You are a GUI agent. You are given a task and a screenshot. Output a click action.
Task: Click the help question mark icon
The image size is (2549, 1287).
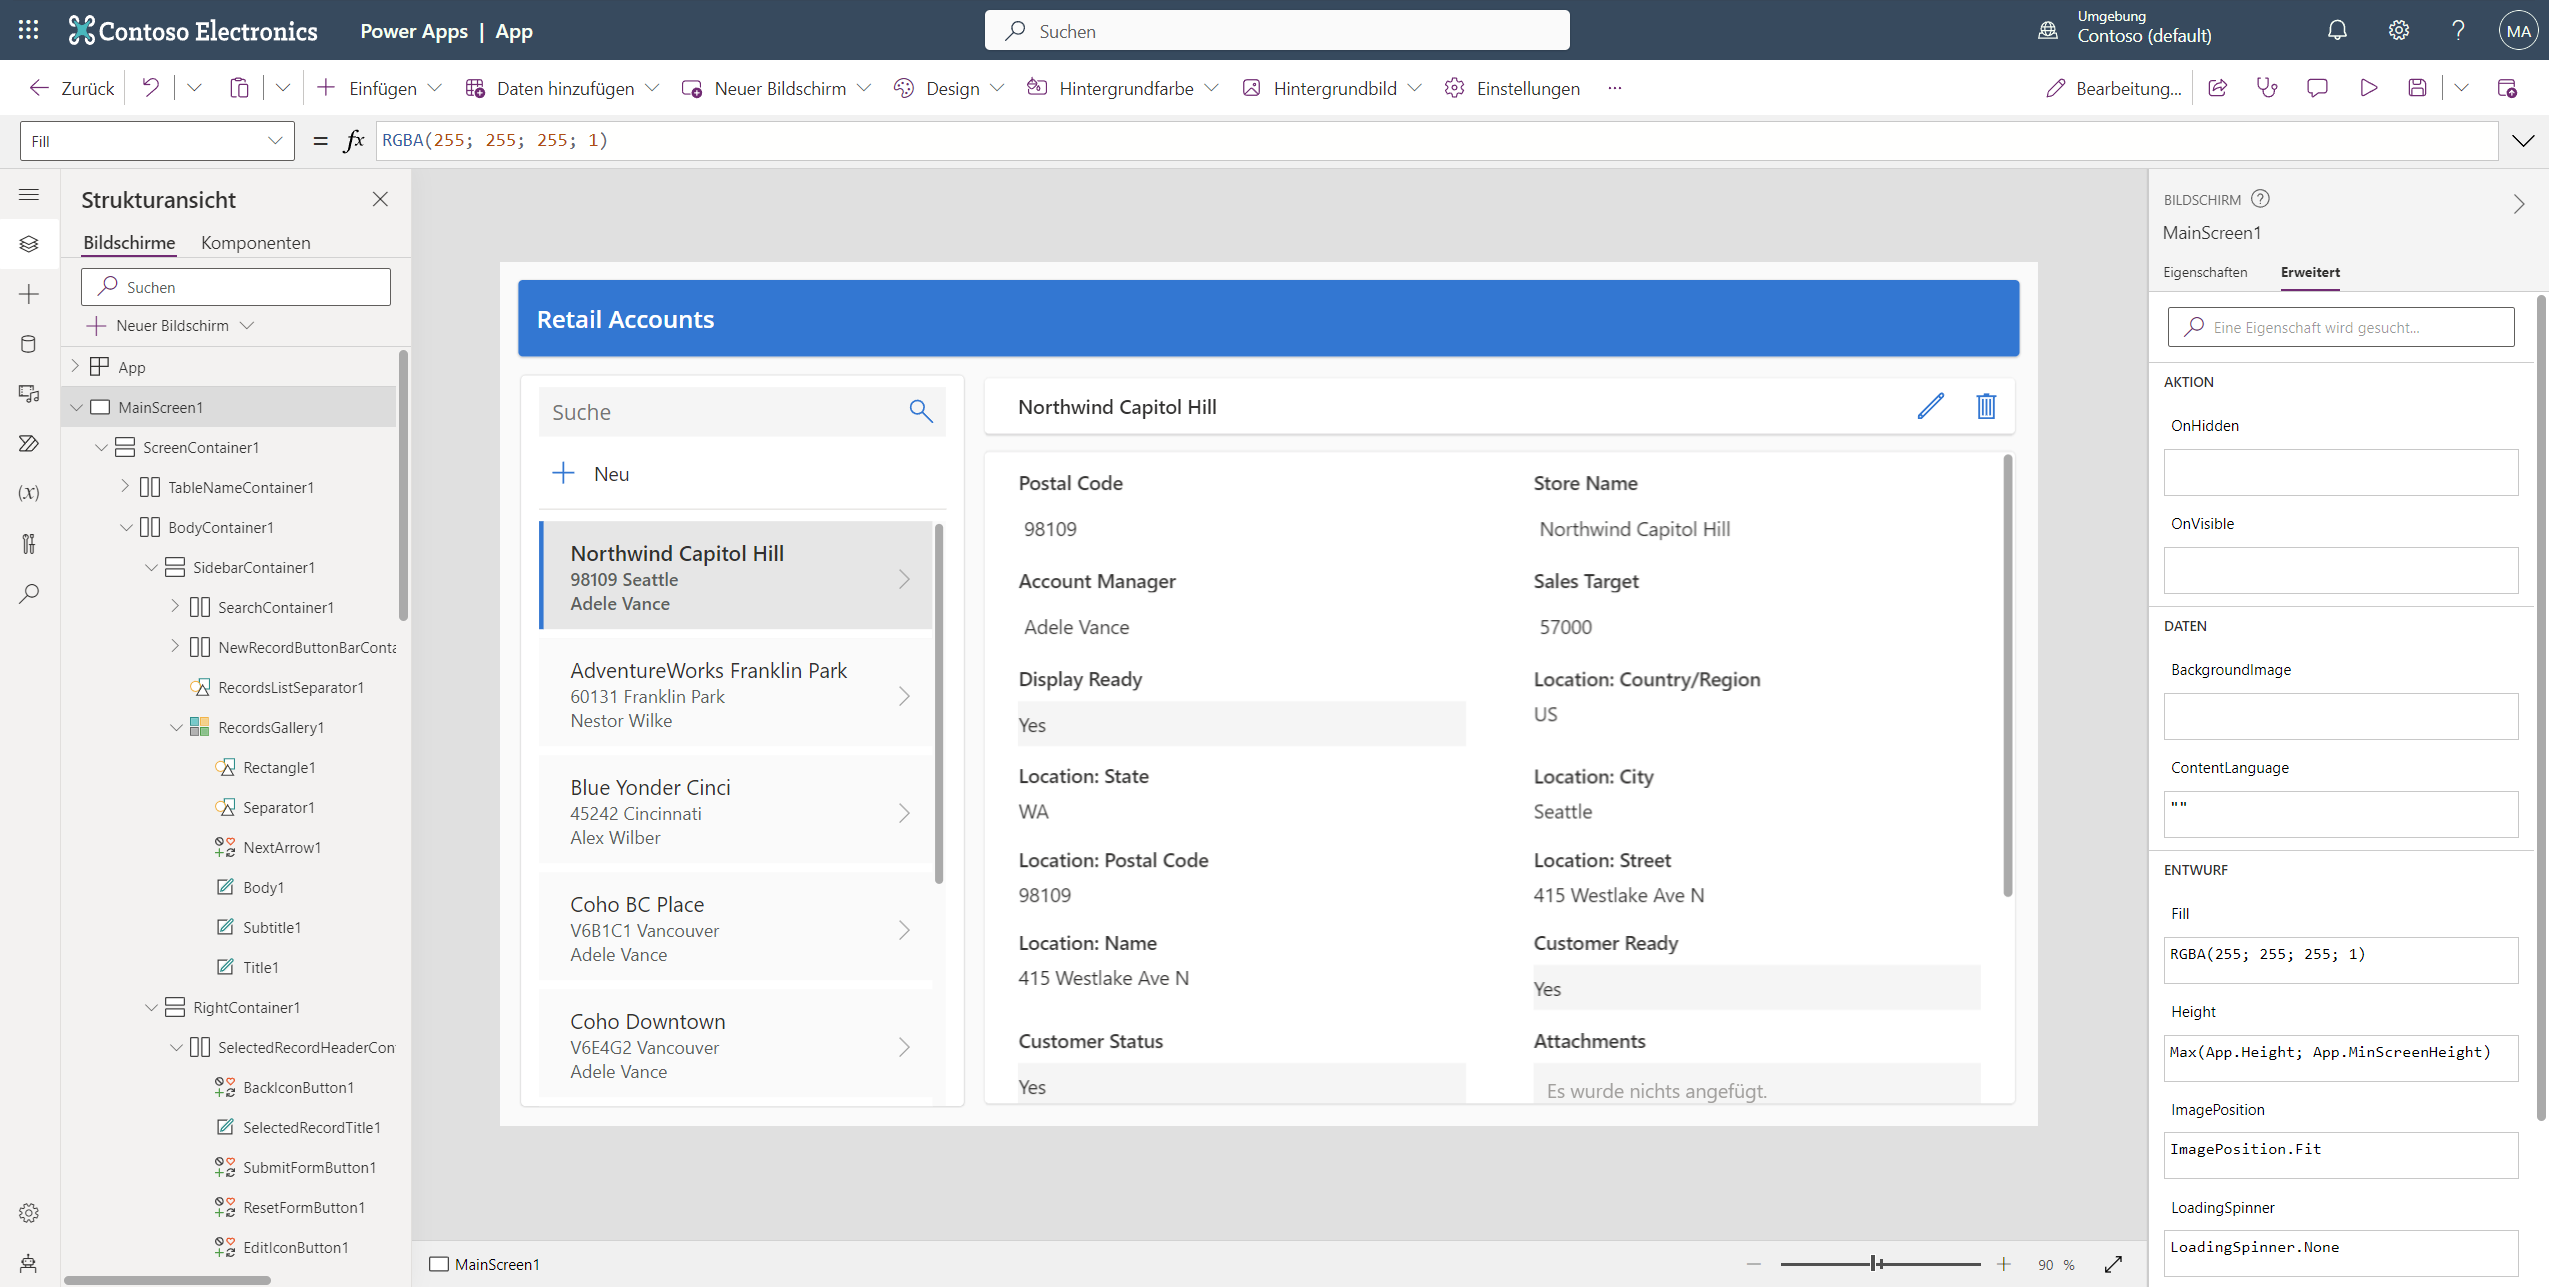(2458, 30)
